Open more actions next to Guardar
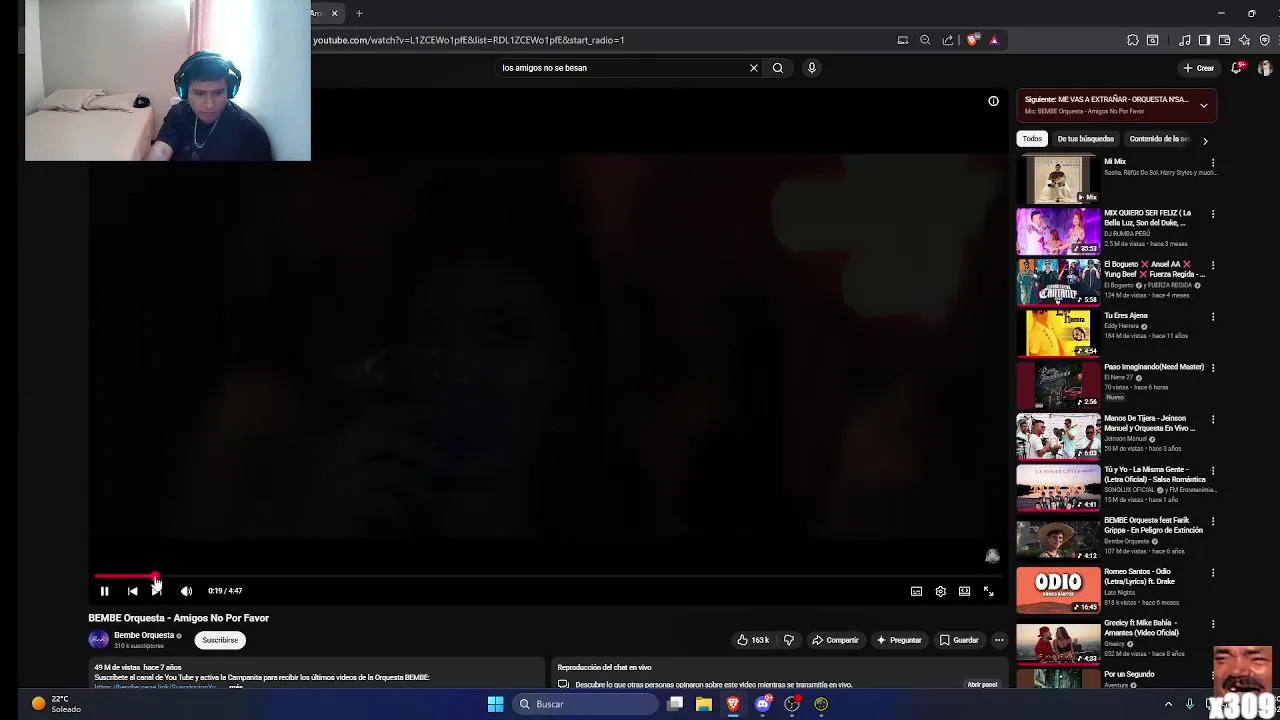 999,640
